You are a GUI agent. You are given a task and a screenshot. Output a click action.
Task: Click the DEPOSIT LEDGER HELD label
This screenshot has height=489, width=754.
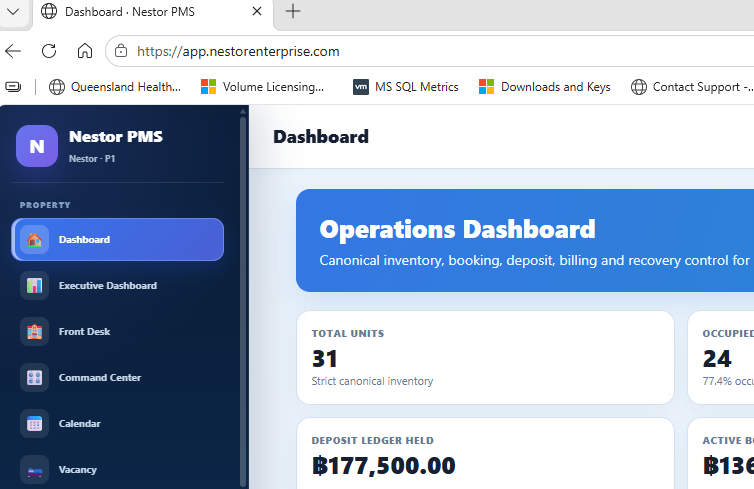click(373, 440)
